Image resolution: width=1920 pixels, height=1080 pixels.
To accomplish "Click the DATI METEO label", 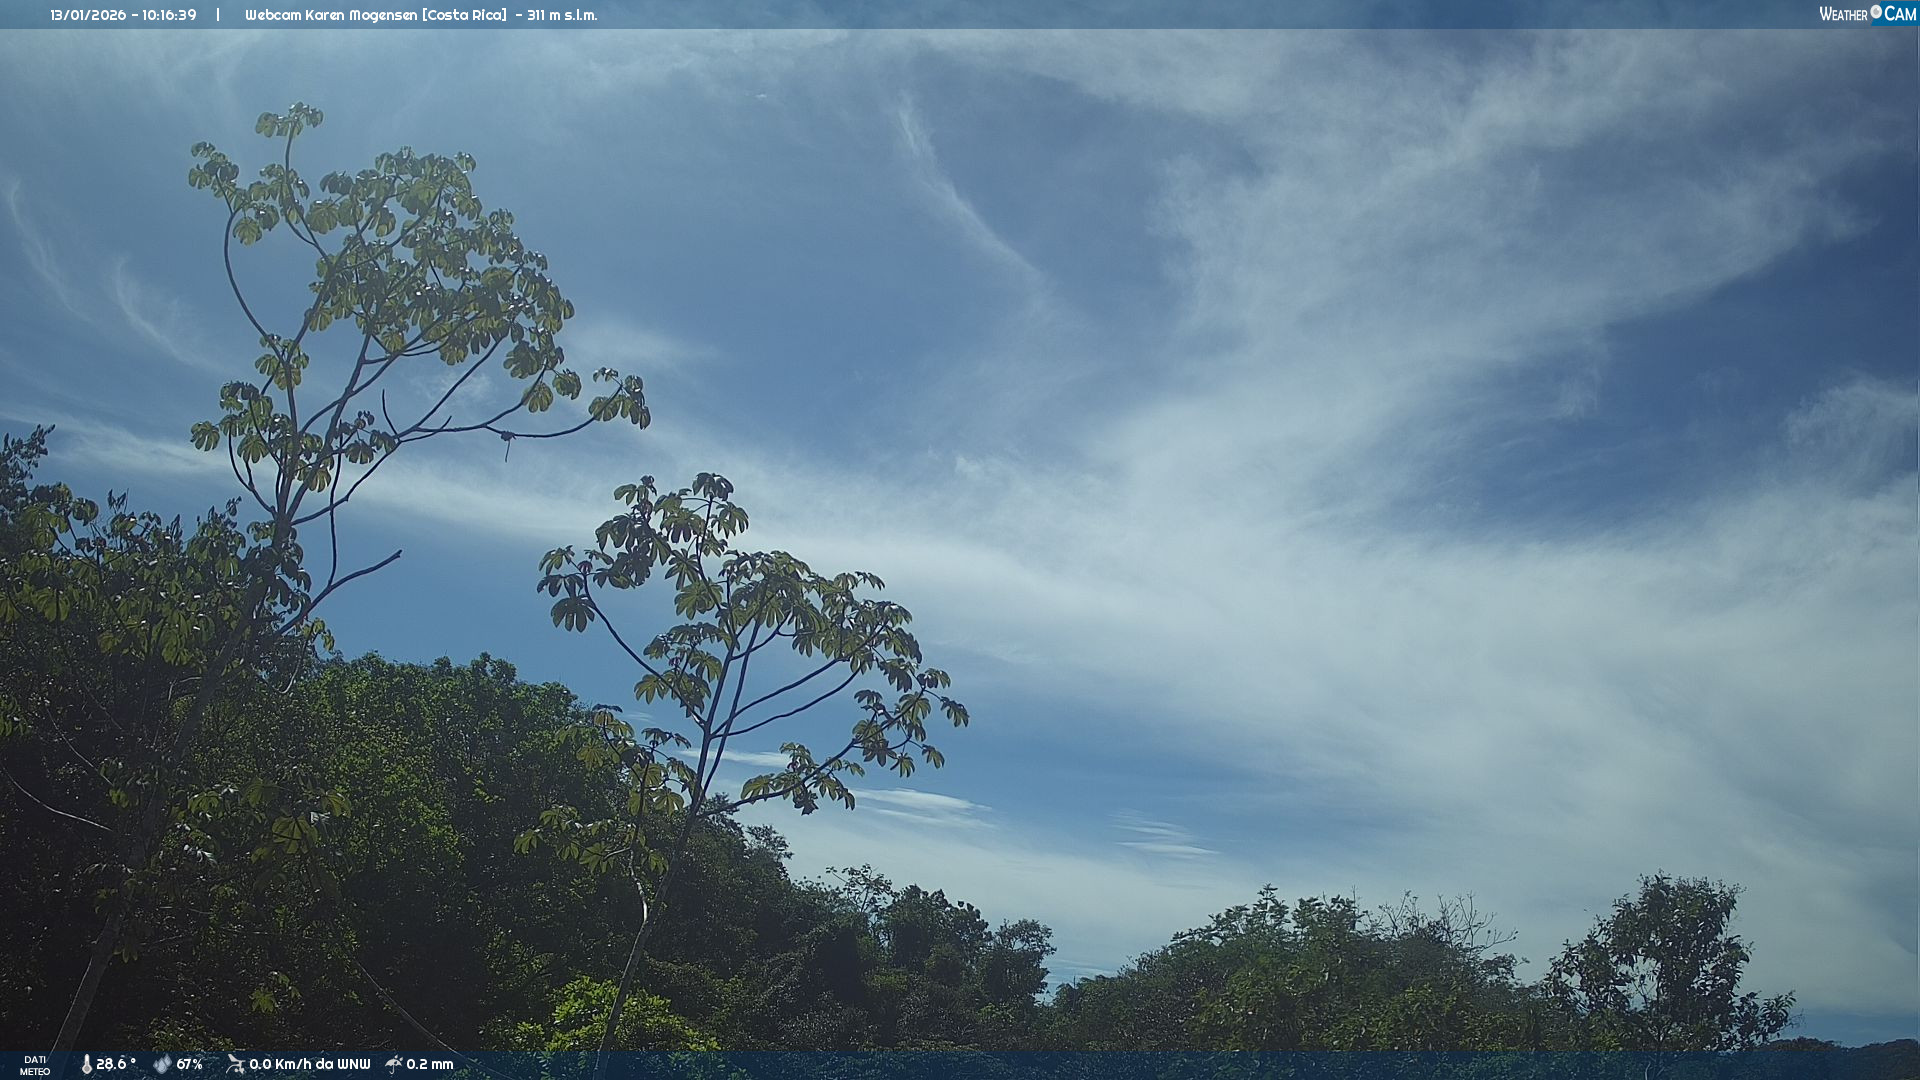I will coord(35,1065).
